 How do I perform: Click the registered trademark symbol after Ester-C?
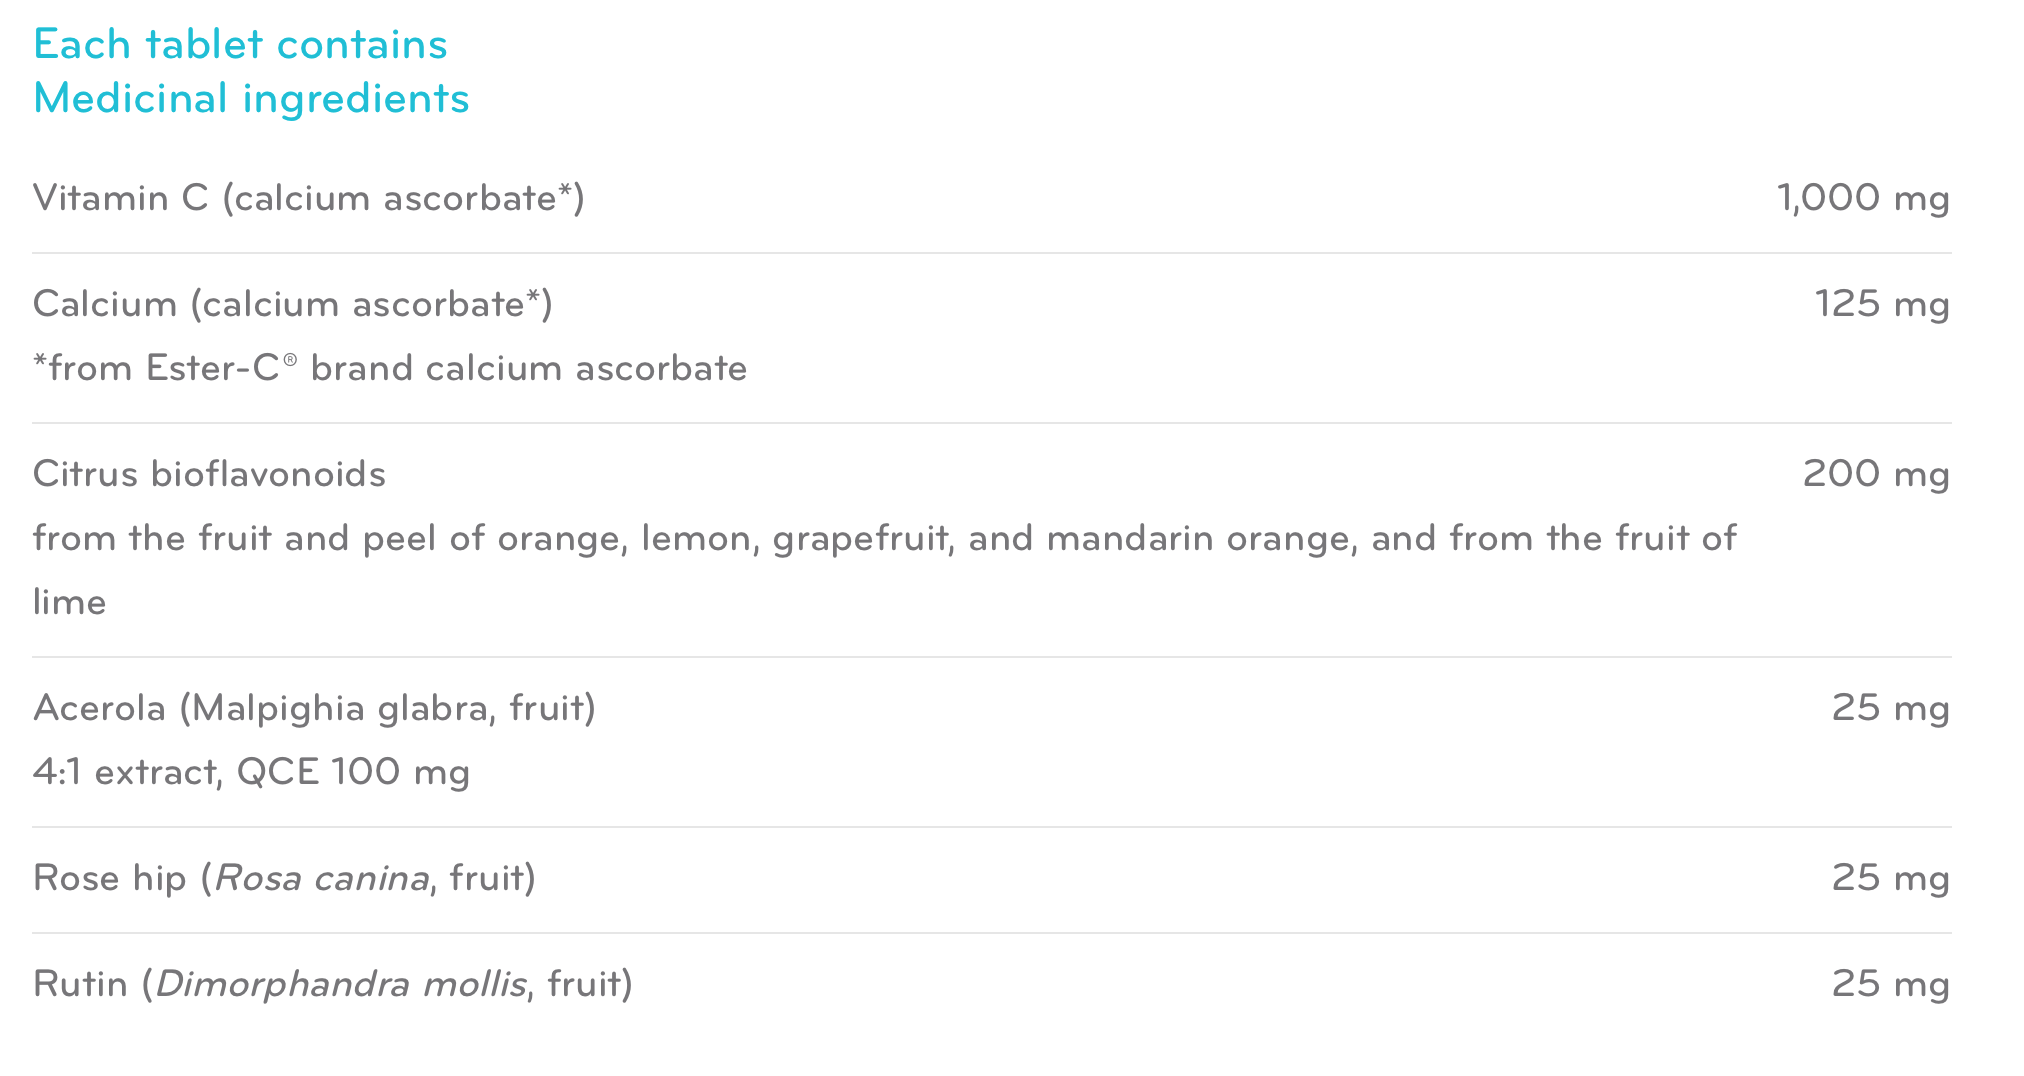(x=290, y=359)
